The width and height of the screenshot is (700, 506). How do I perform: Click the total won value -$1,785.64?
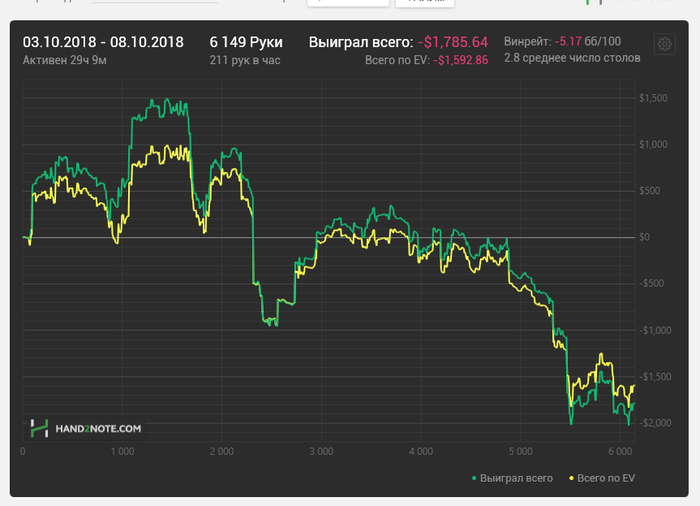coord(453,42)
